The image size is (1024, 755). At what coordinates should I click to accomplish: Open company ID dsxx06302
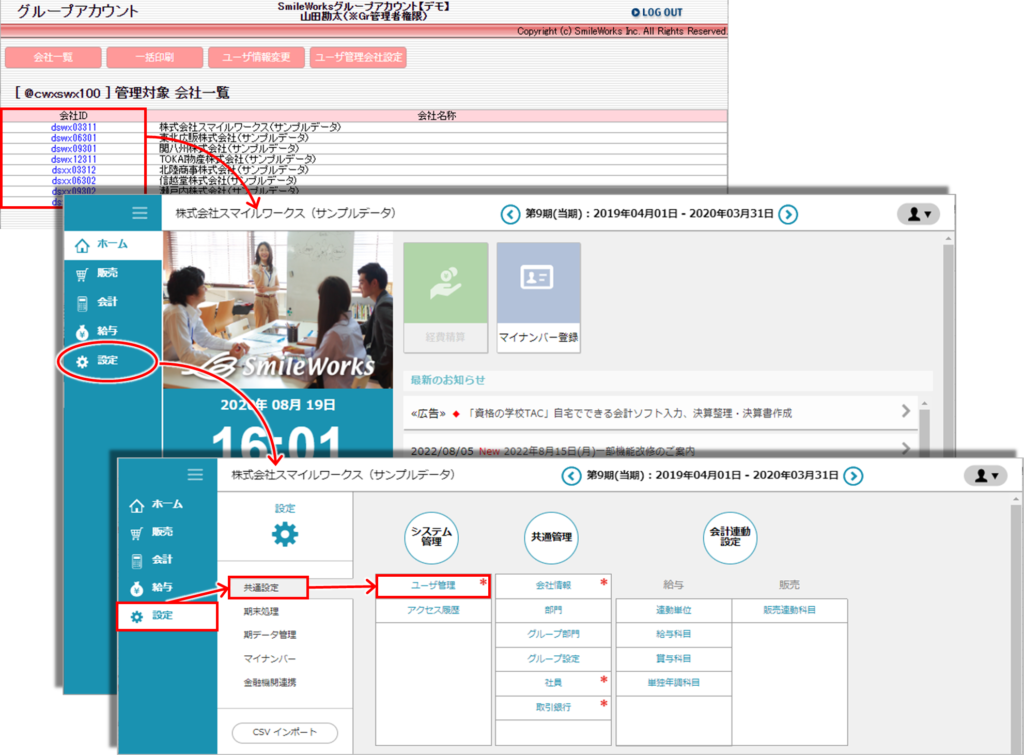click(74, 180)
